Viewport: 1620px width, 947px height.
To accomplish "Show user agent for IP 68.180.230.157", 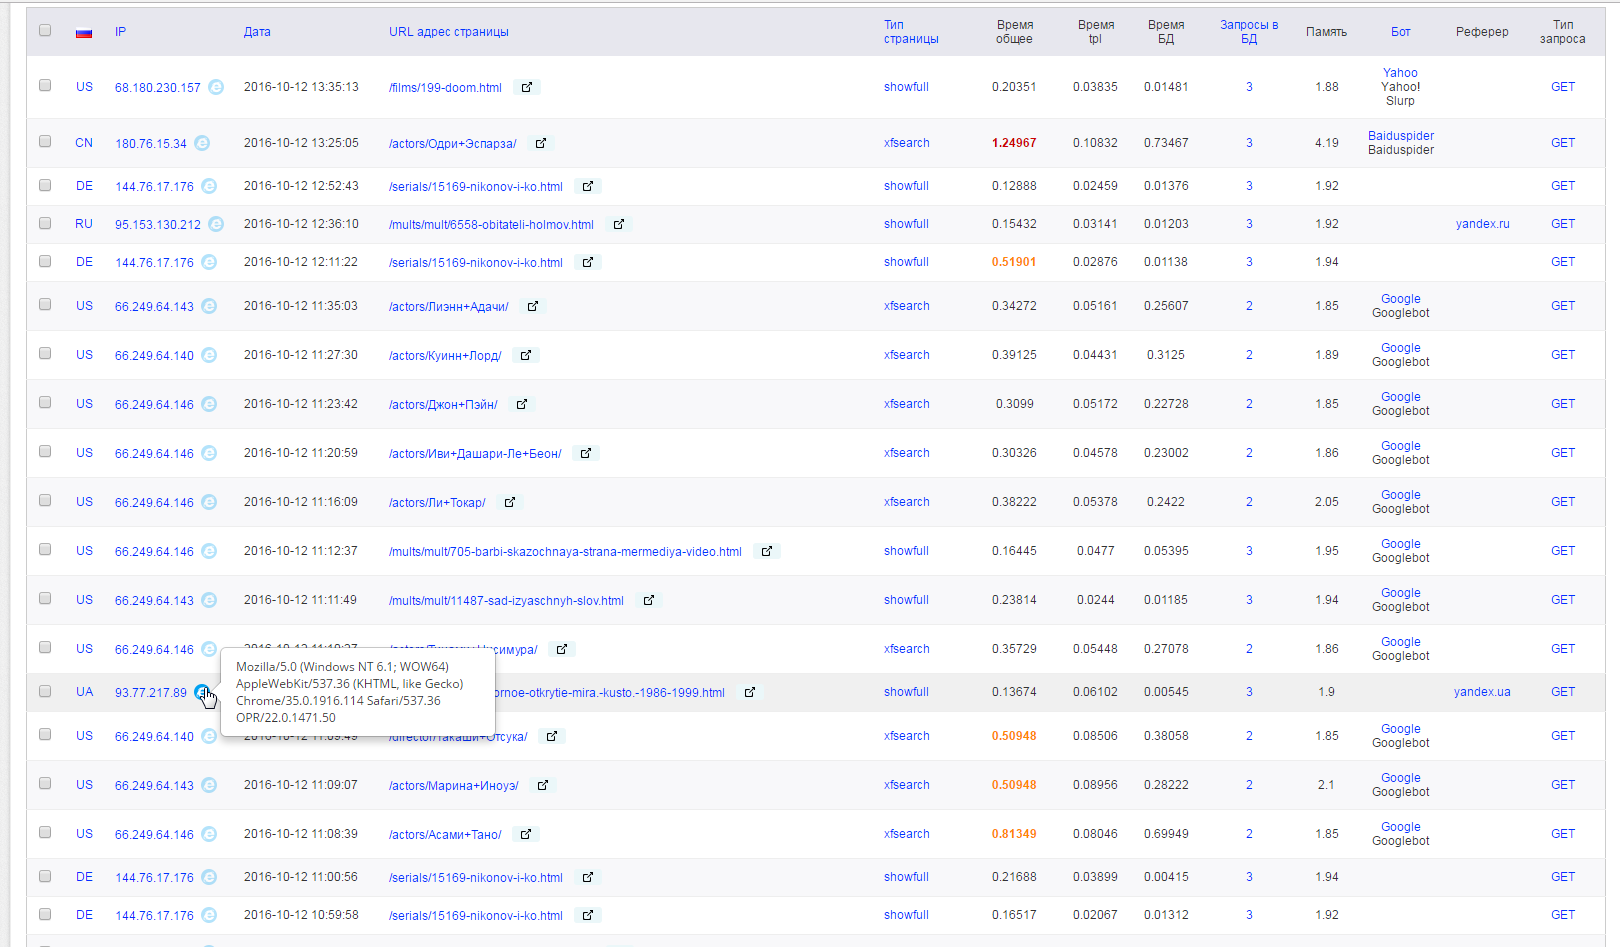I will [x=216, y=87].
